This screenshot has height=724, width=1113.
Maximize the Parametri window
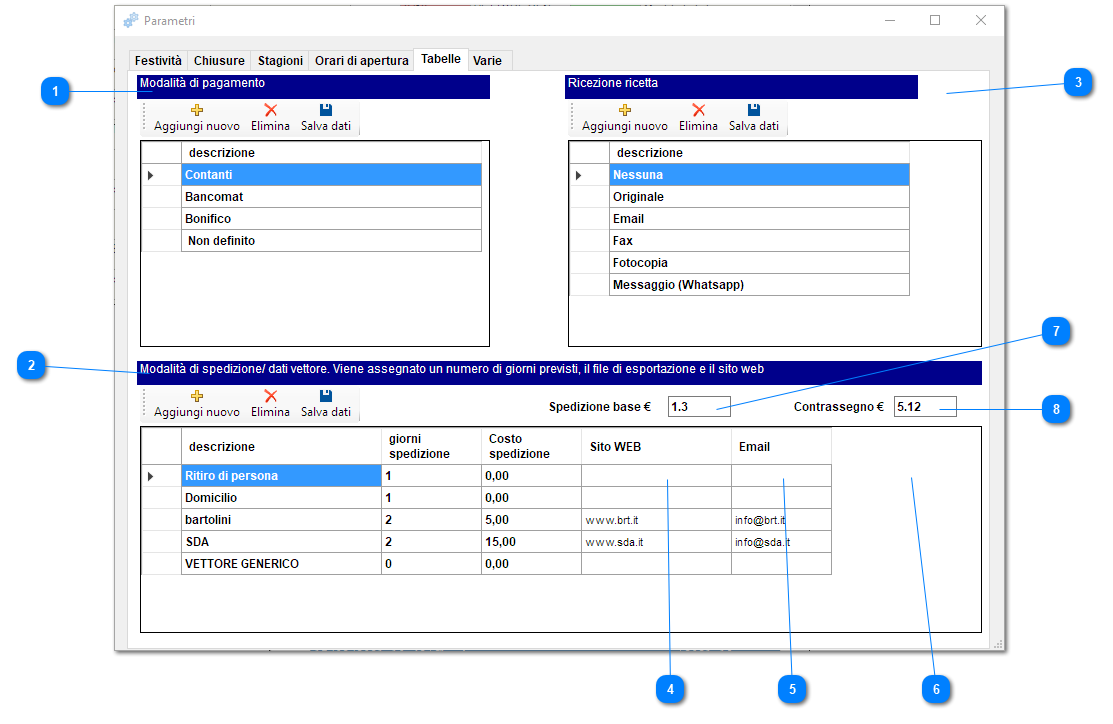[x=936, y=21]
